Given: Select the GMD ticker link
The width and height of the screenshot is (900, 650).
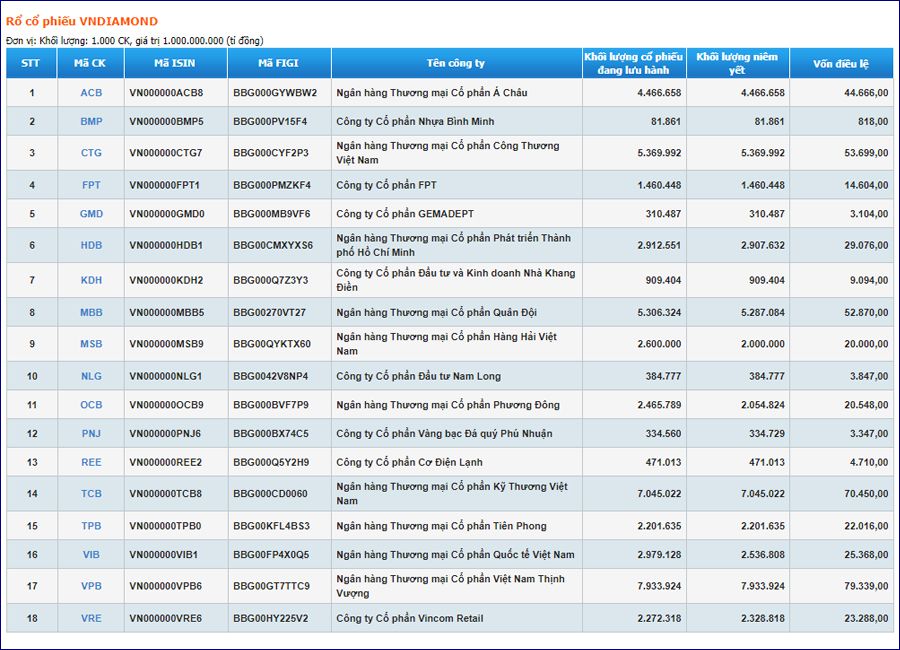Looking at the screenshot, I should coord(91,214).
